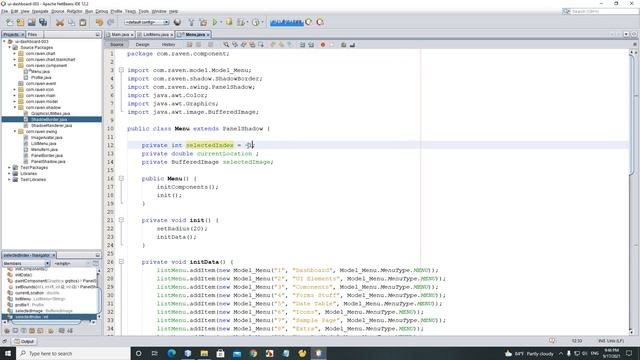Open the Refactor menu
The image size is (640, 360).
coord(74,11)
